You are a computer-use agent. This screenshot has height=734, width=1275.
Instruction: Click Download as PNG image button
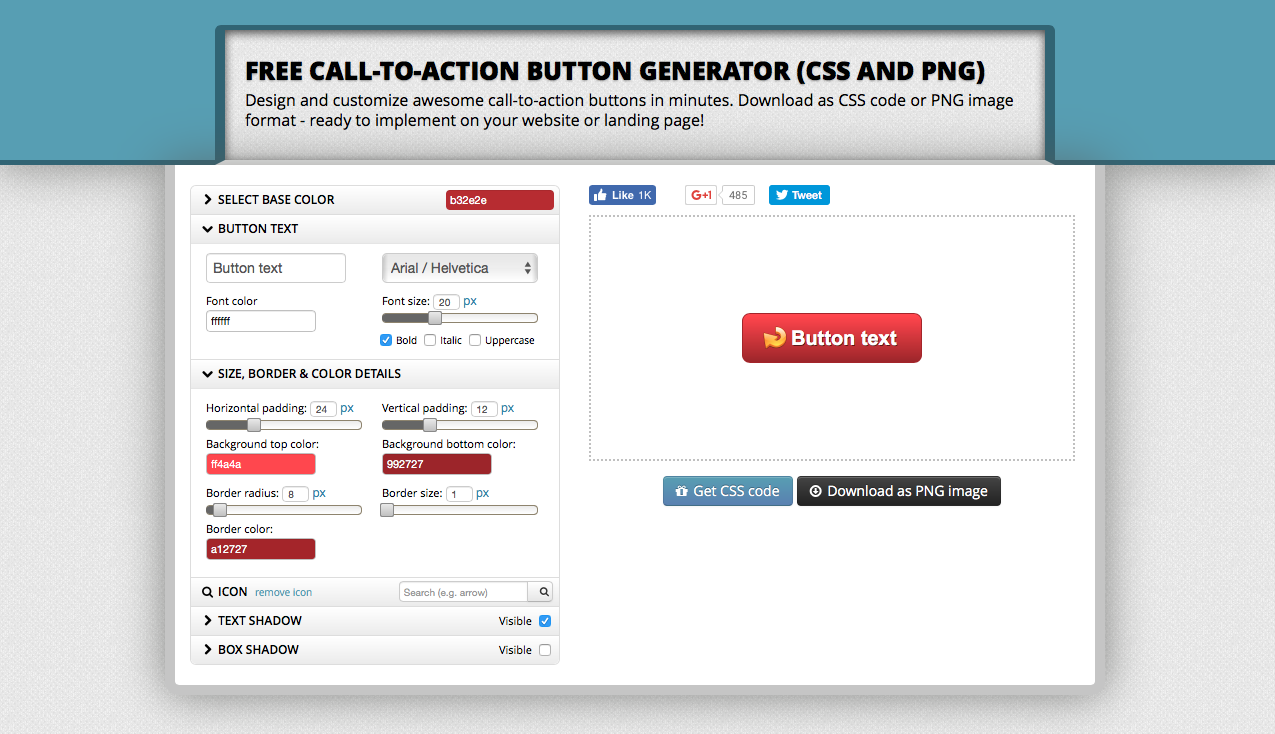click(x=898, y=491)
